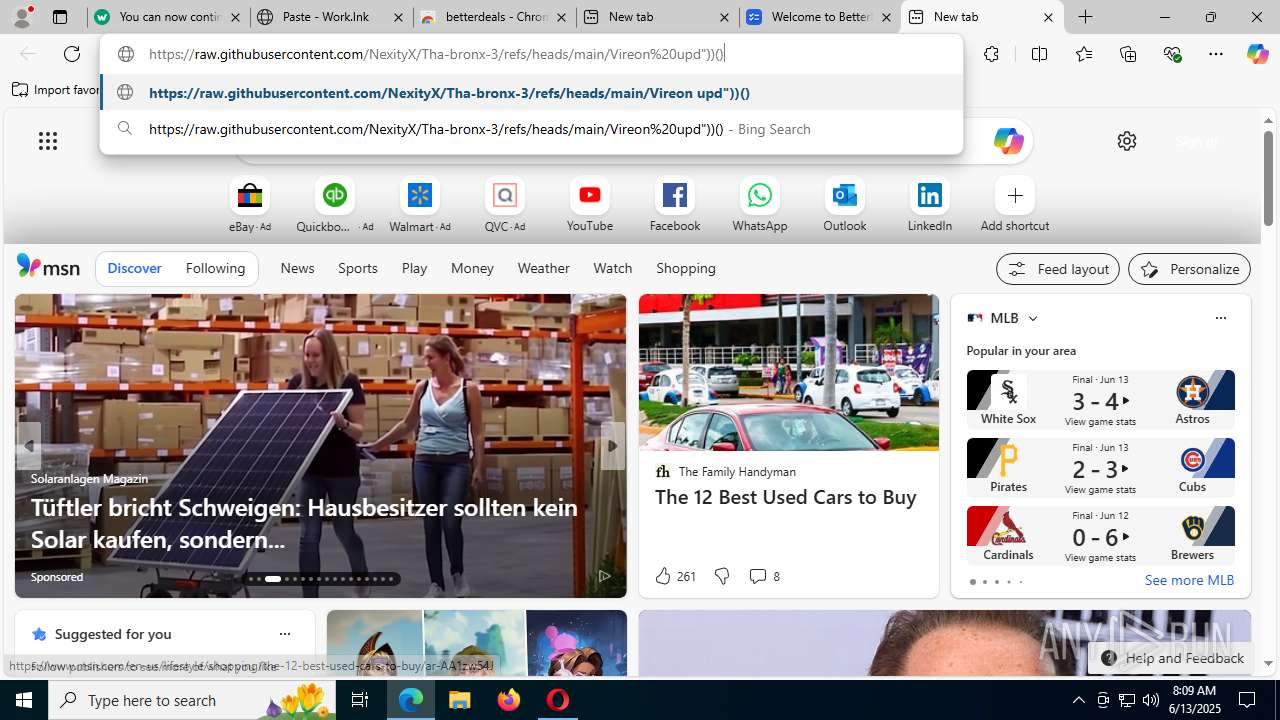Open Firefox from taskbar
This screenshot has height=720, width=1280.
[509, 700]
